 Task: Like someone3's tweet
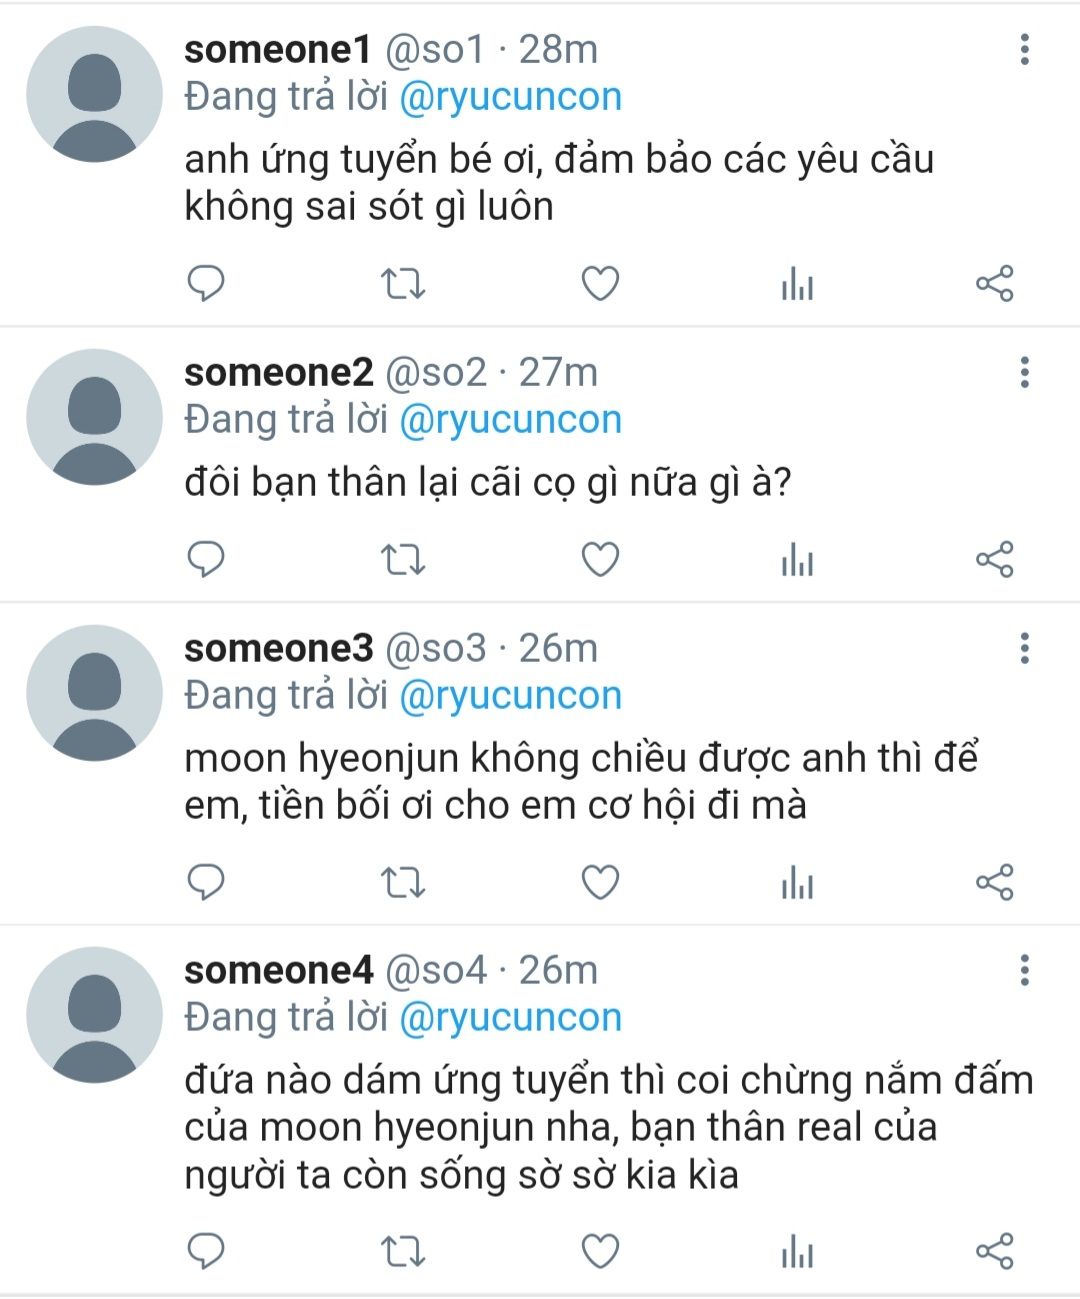(600, 883)
